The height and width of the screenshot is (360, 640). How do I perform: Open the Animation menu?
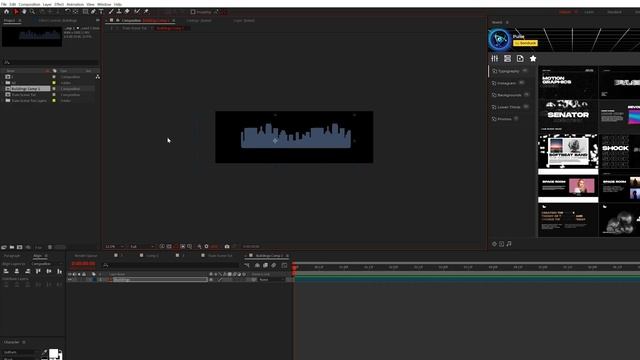tap(75, 4)
